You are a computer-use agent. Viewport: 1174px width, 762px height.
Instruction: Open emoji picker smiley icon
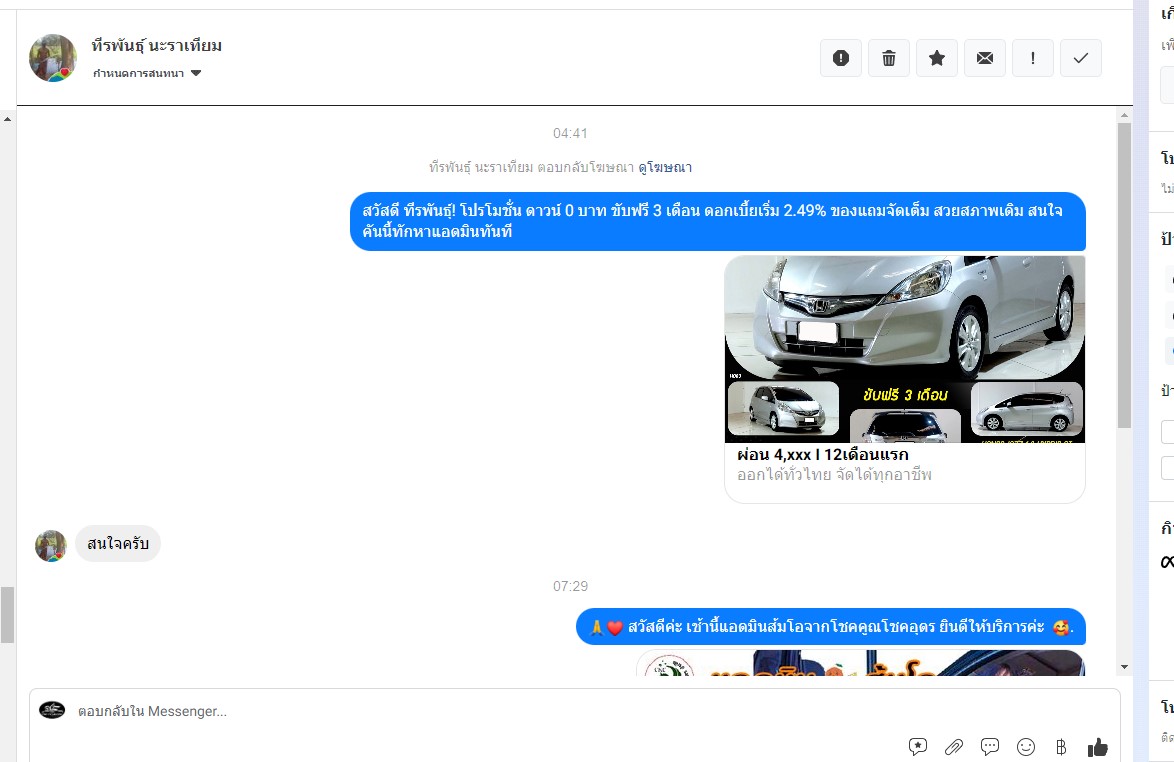[1026, 746]
